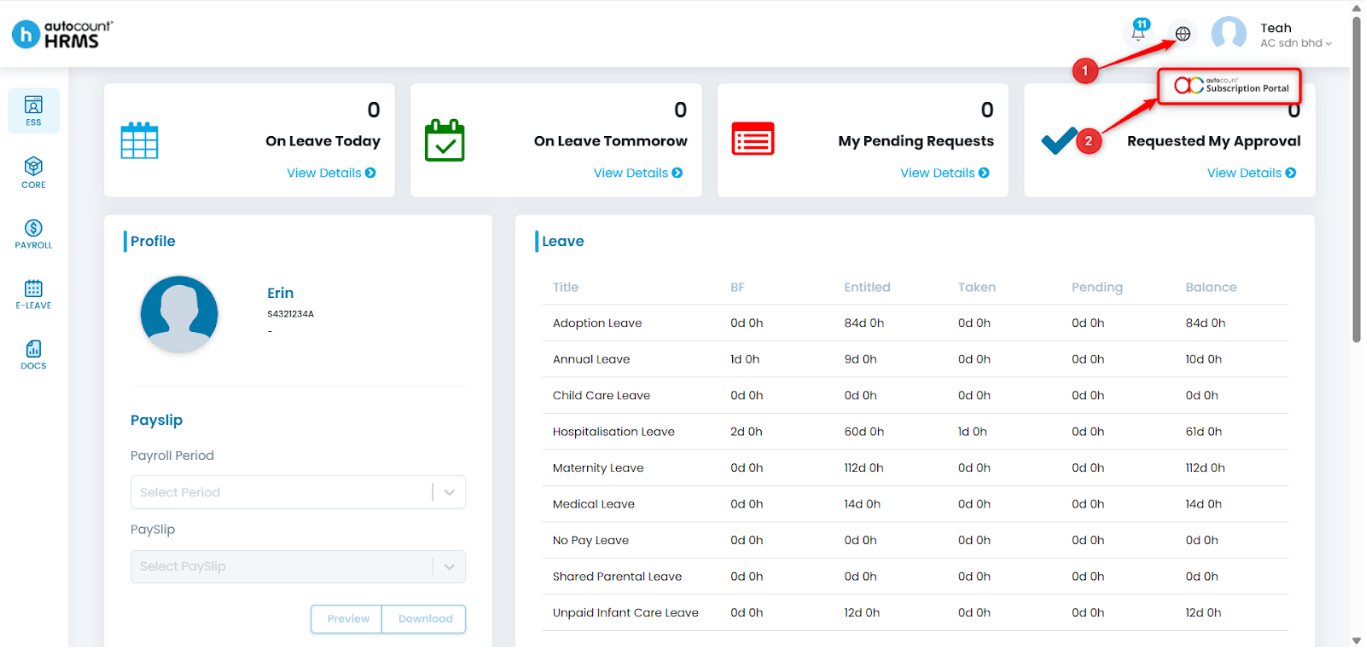This screenshot has height=648, width=1367.
Task: Click the AutoCount HRMS logo
Action: [62, 34]
